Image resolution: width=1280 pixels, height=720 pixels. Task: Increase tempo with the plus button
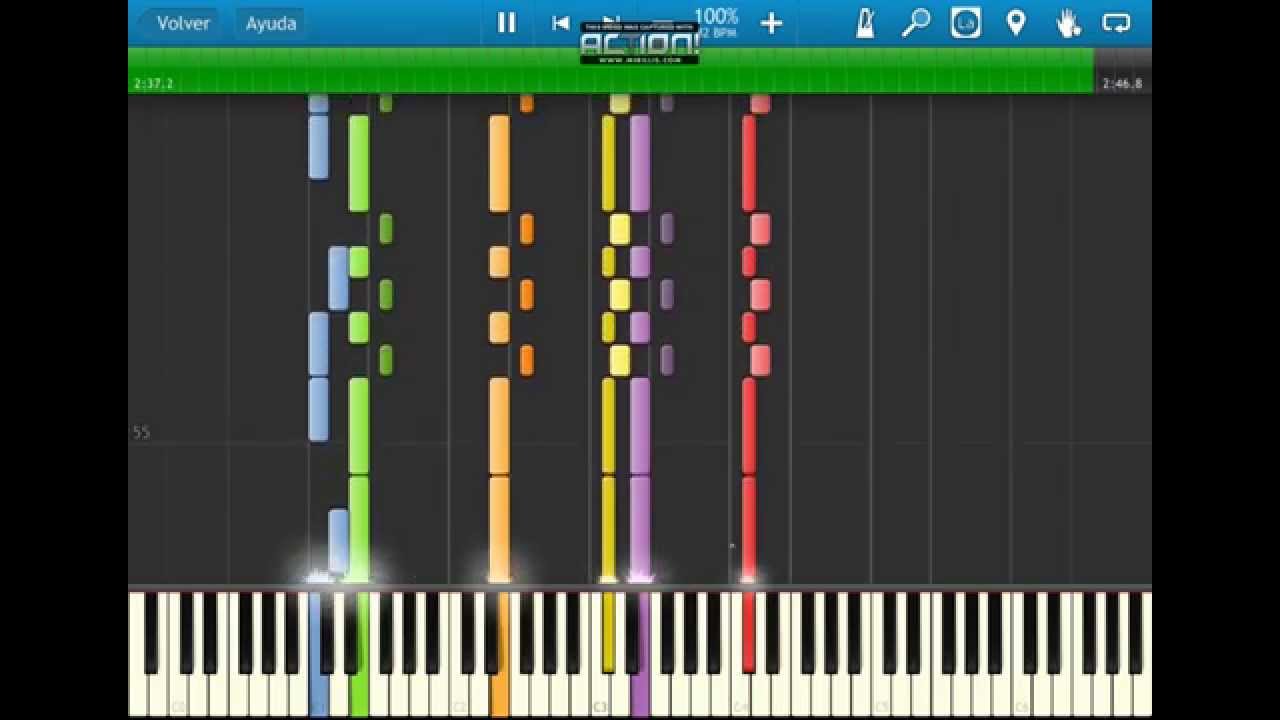point(771,24)
